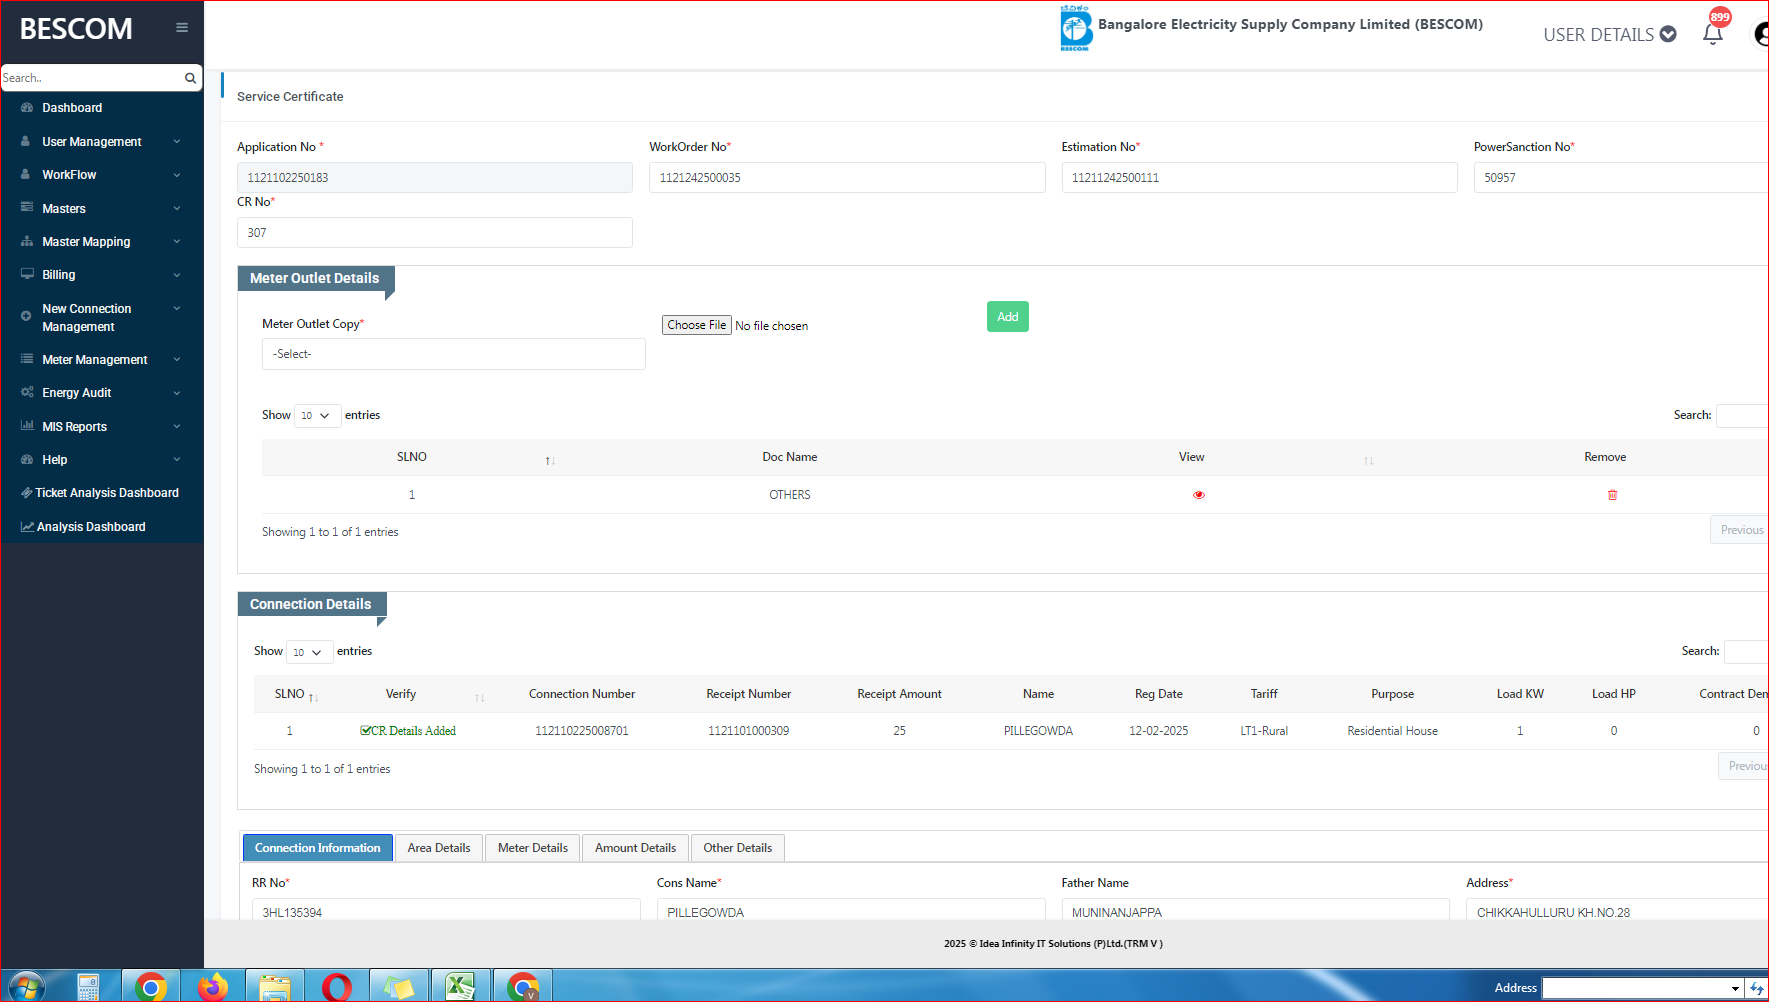Viewport: 1769px width, 1002px height.
Task: Click the Father Name field MUNINANJAPPA
Action: tap(1256, 910)
